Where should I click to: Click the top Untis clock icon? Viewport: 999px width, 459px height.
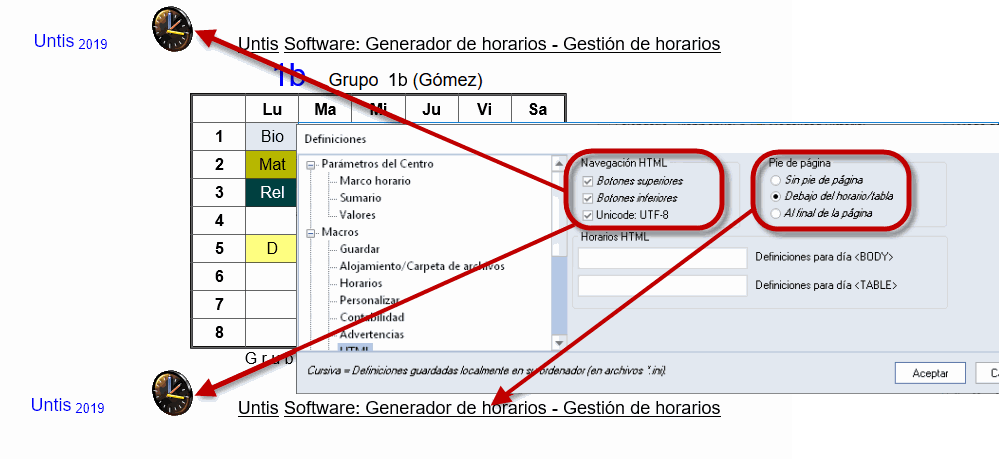(x=173, y=29)
